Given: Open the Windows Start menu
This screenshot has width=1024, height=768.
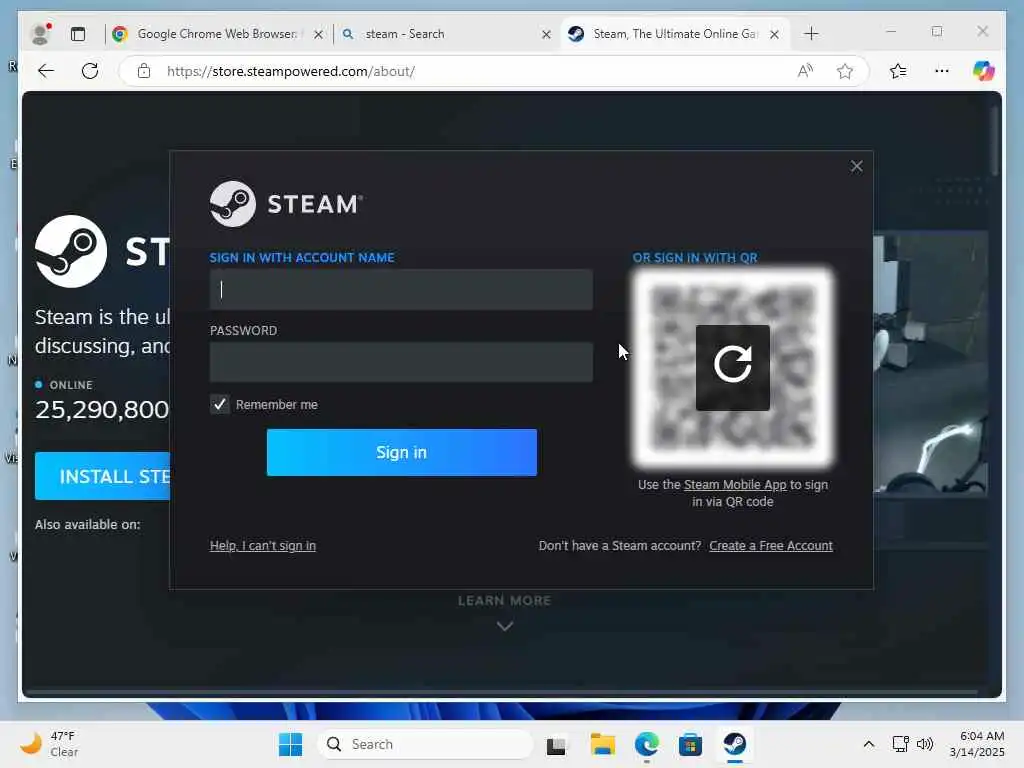Looking at the screenshot, I should coord(290,744).
